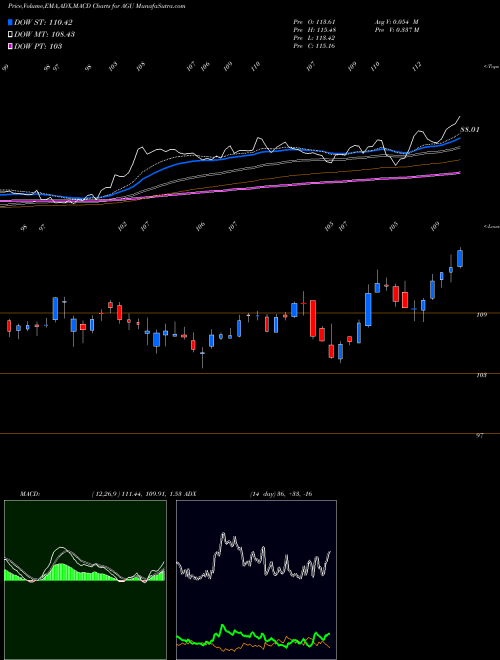Open the MACD histogram panel
Viewport: 500px width, 660px height.
85,580
